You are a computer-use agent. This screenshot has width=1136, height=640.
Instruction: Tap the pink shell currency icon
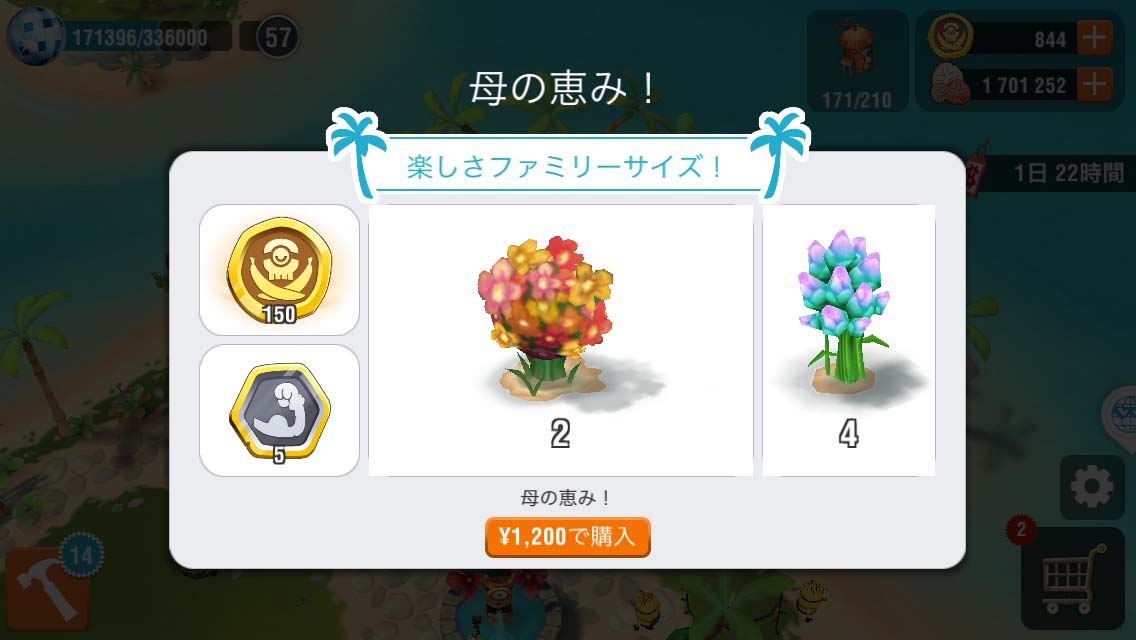950,85
